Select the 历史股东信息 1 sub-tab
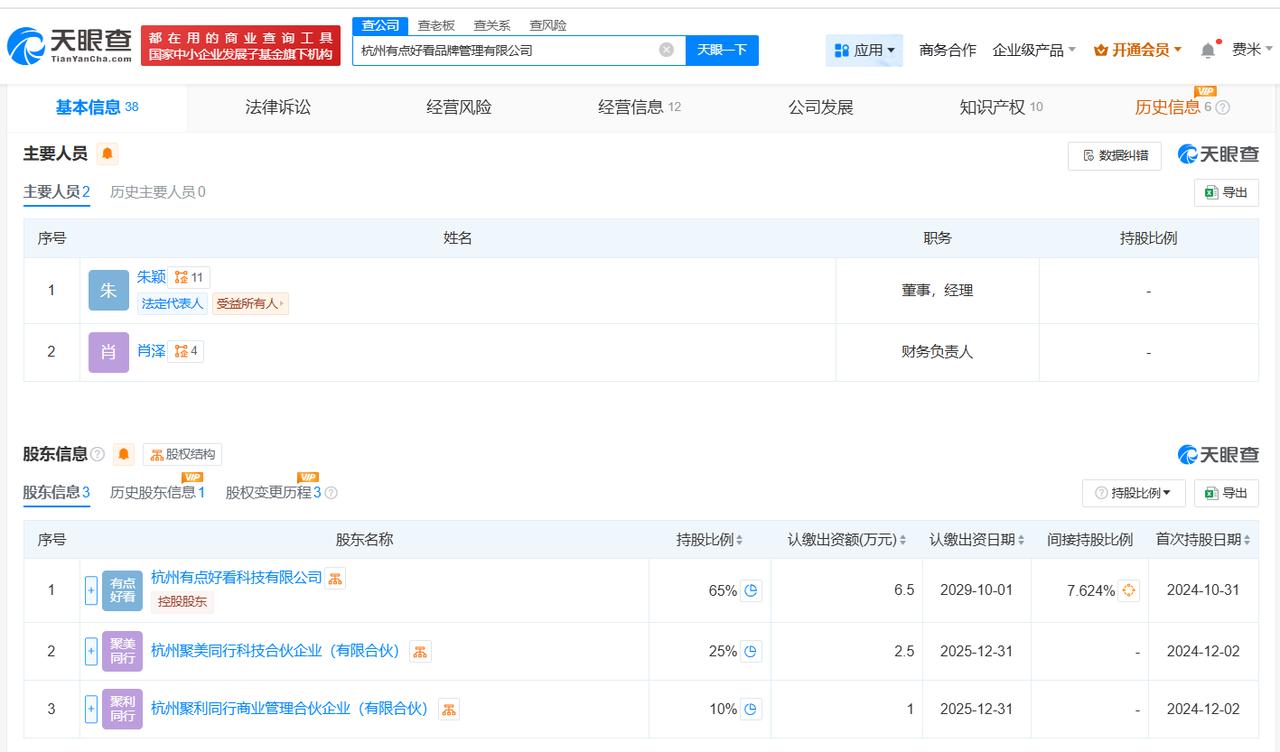The width and height of the screenshot is (1280, 752). 158,492
